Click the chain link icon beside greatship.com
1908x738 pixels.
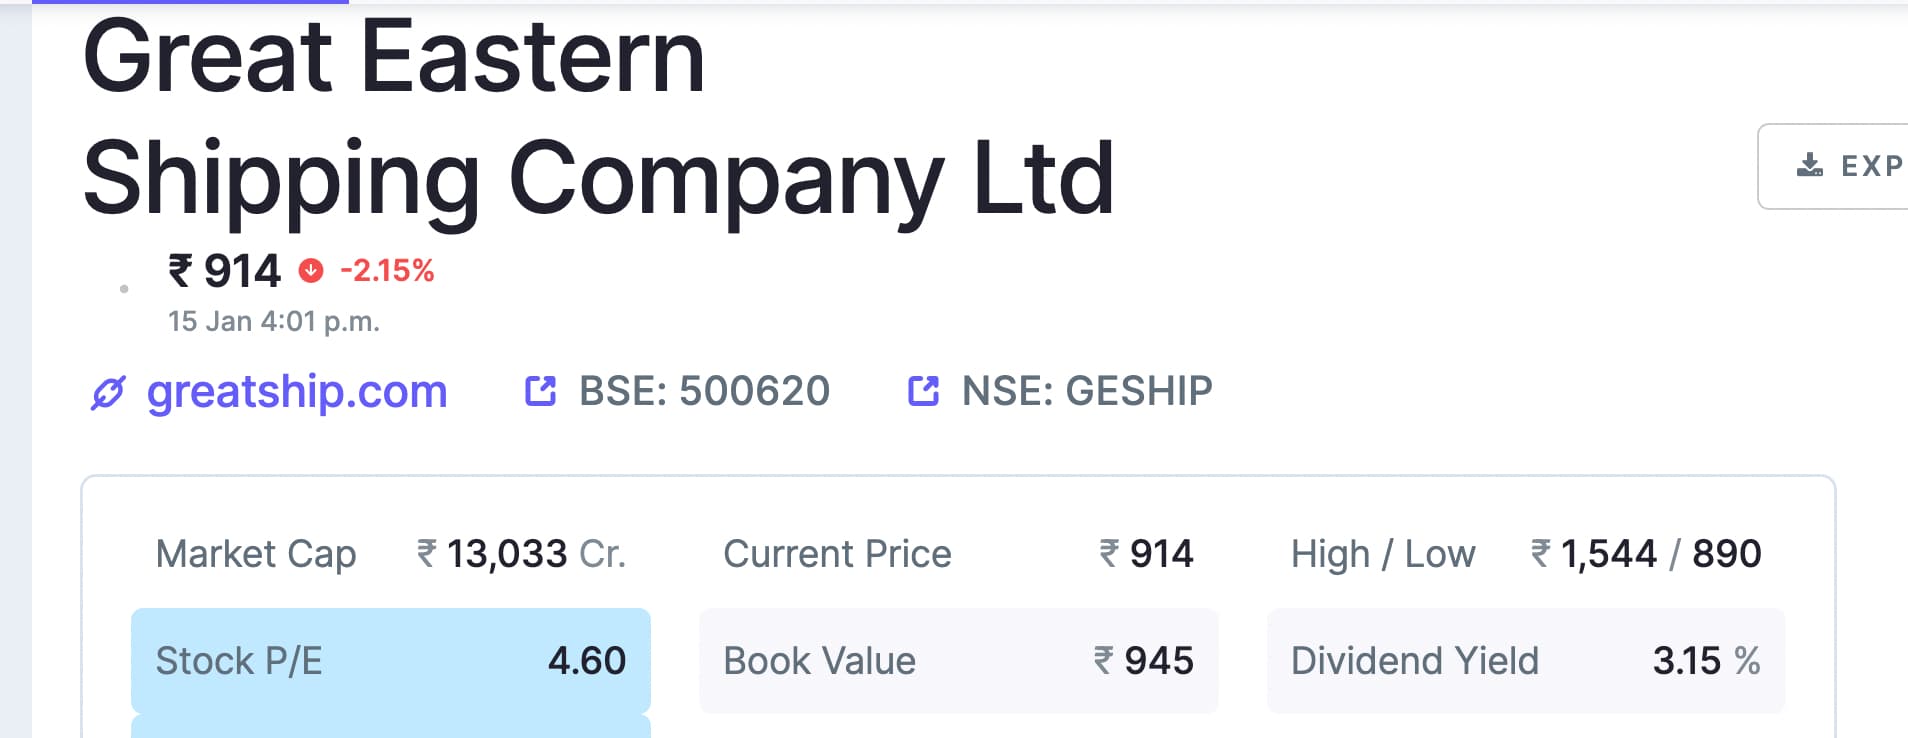pyautogui.click(x=108, y=393)
